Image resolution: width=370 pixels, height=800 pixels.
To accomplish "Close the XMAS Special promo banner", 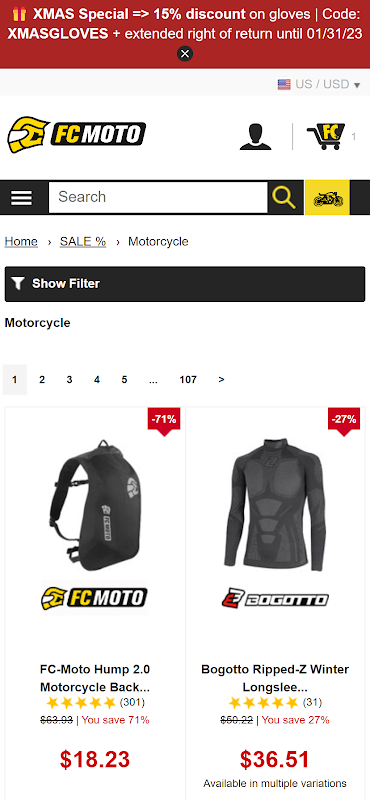I will pos(185,54).
